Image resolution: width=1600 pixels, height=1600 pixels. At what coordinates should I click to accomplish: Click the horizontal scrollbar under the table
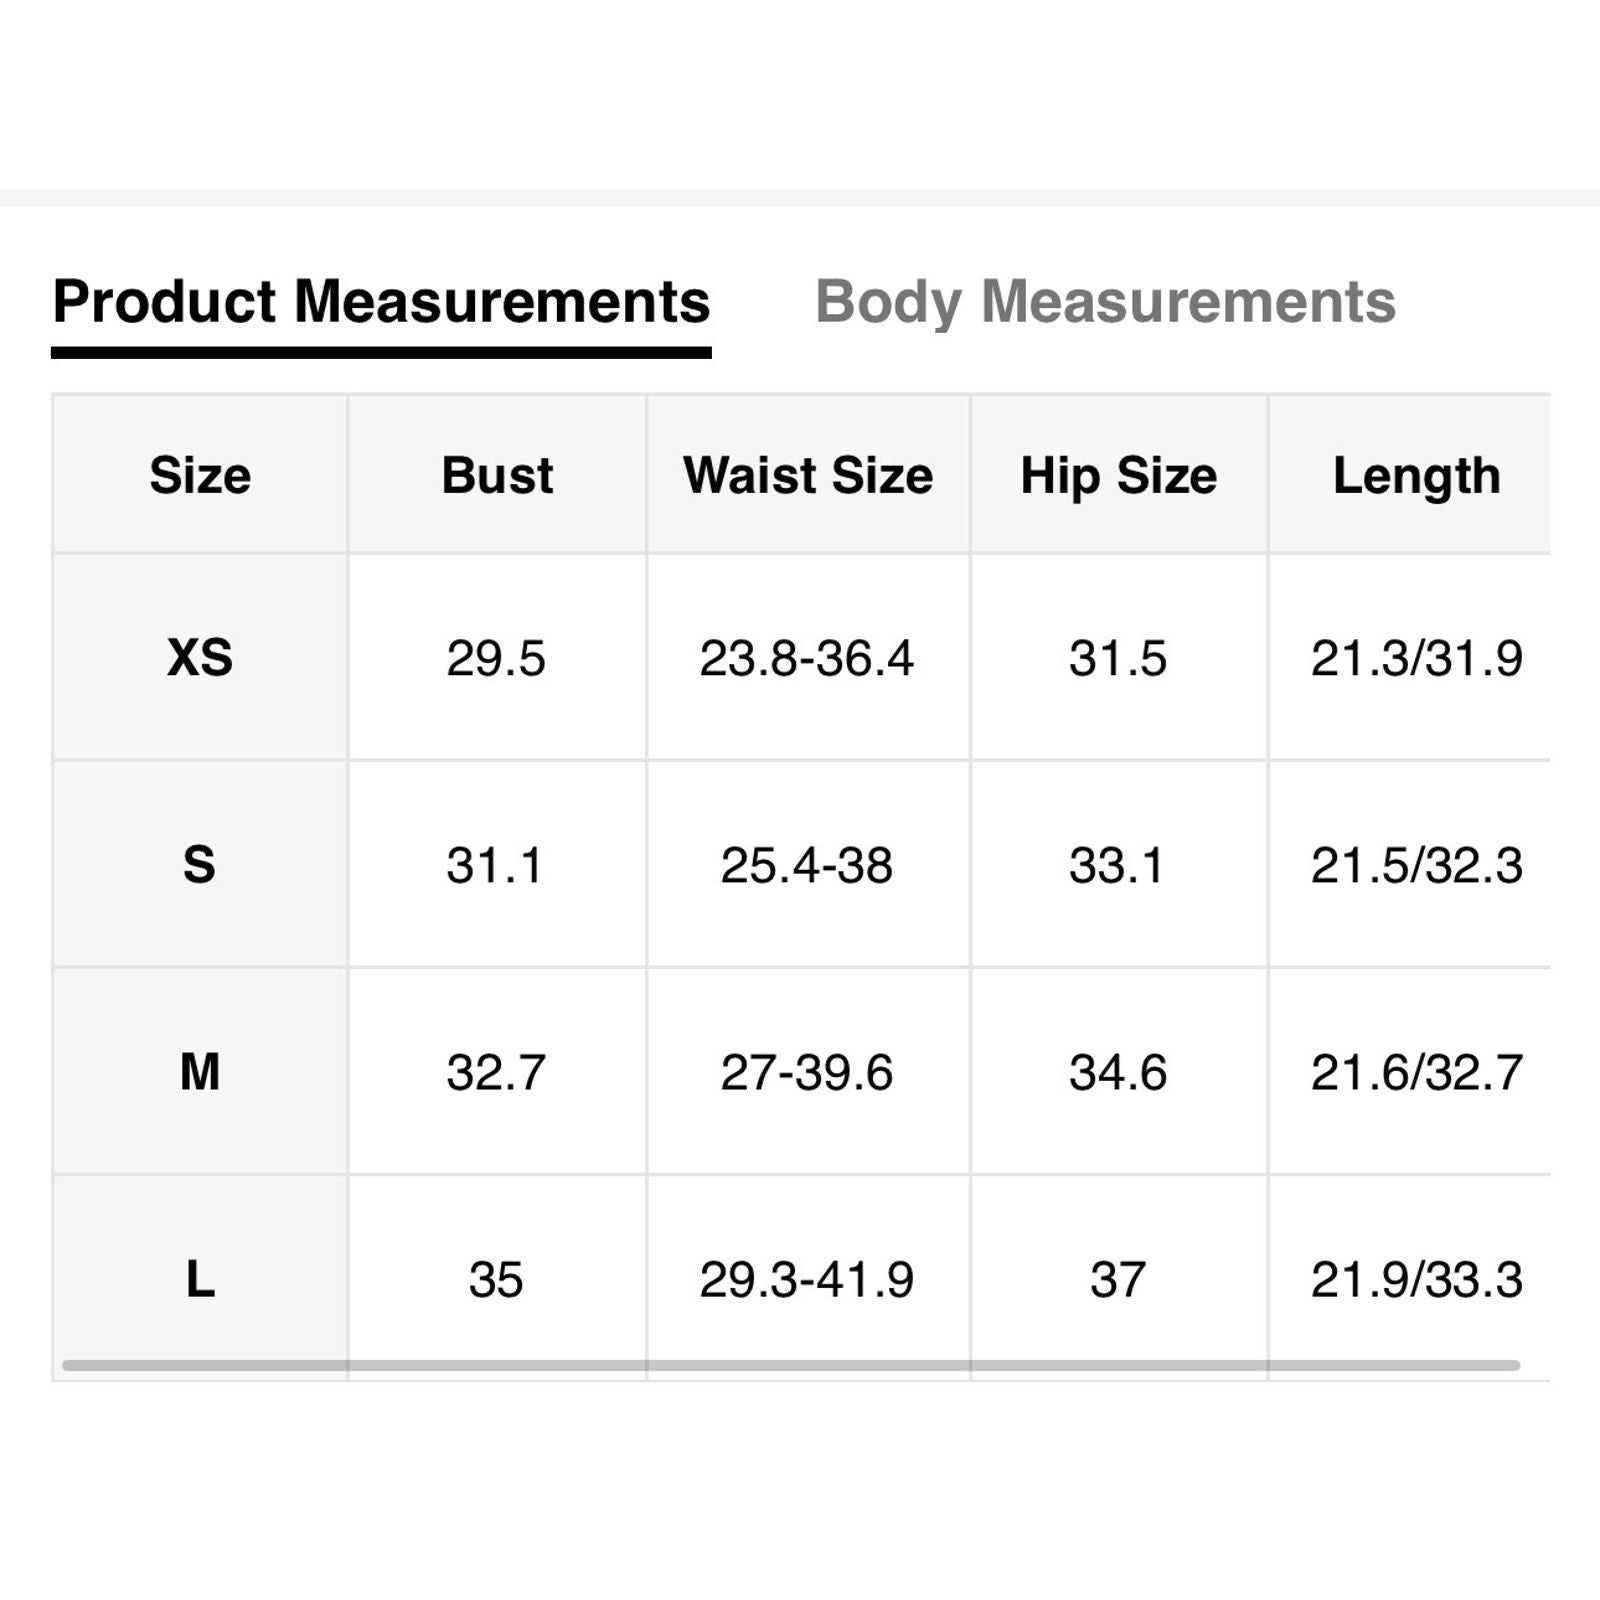[x=790, y=1365]
